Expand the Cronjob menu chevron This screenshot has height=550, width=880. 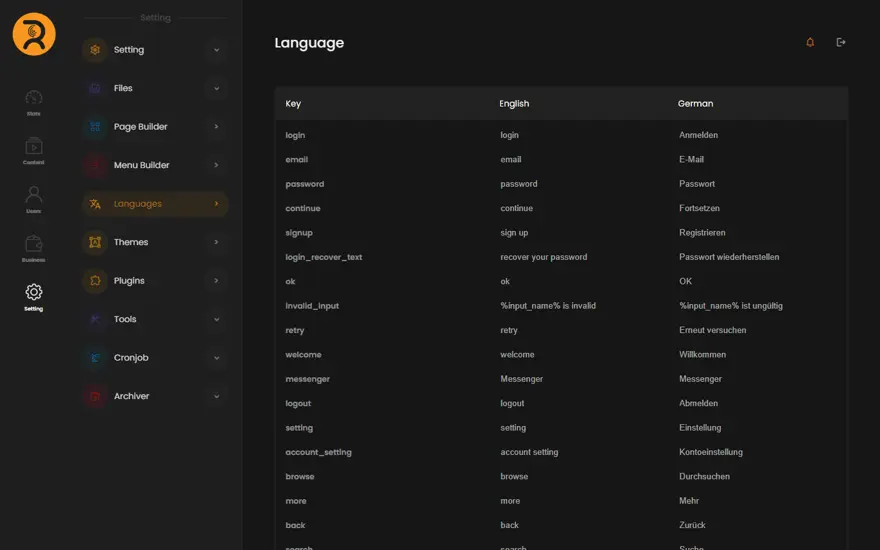(216, 358)
